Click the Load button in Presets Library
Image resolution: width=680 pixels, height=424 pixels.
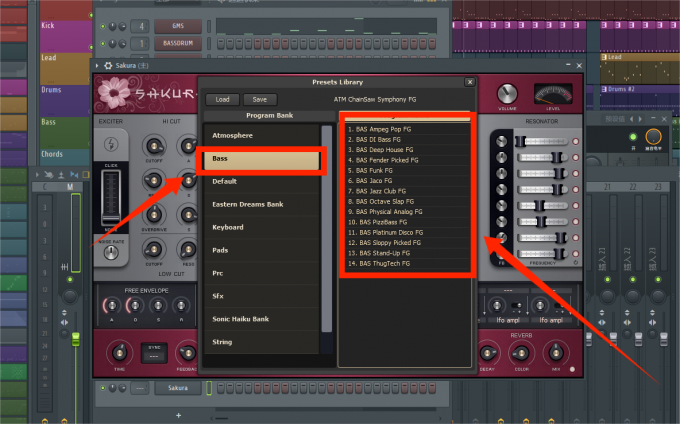click(x=222, y=99)
